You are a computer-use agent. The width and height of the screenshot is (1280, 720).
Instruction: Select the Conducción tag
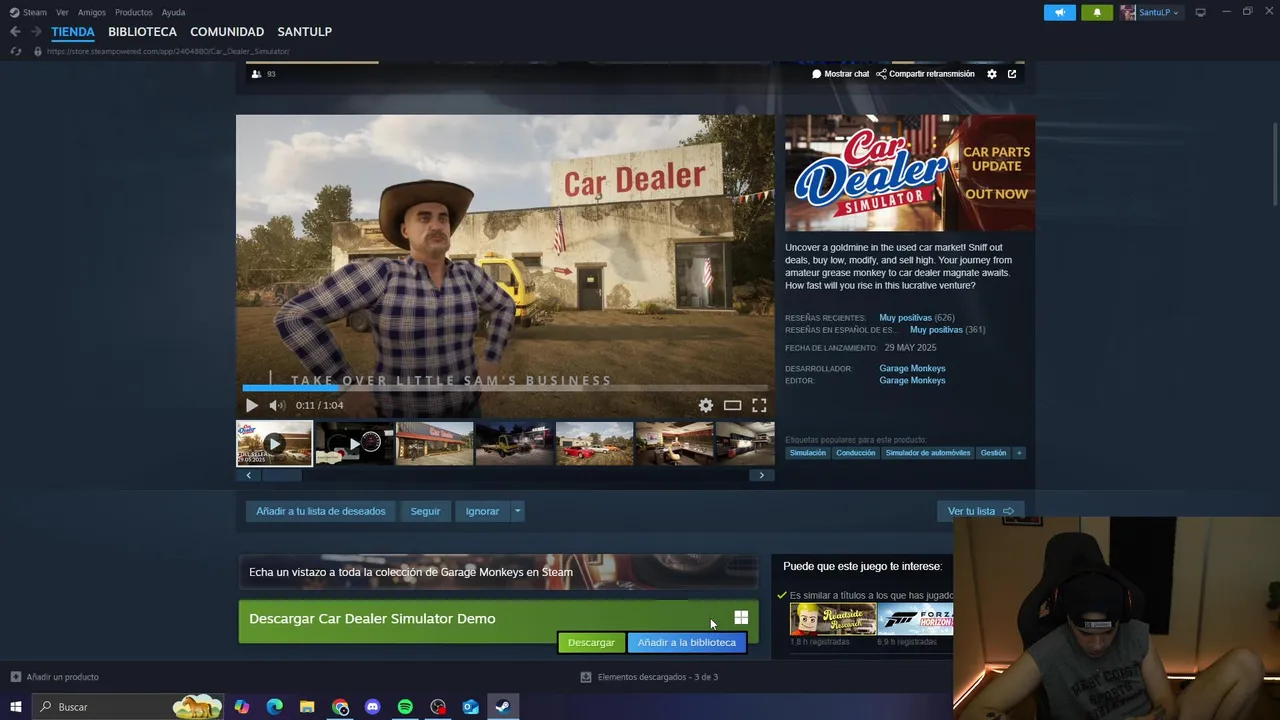coord(855,453)
